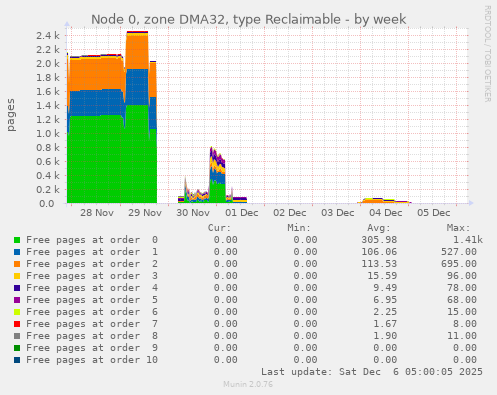Click 'Free pages at order 1' label
Viewport: 497px width, 395px height.
tap(92, 252)
